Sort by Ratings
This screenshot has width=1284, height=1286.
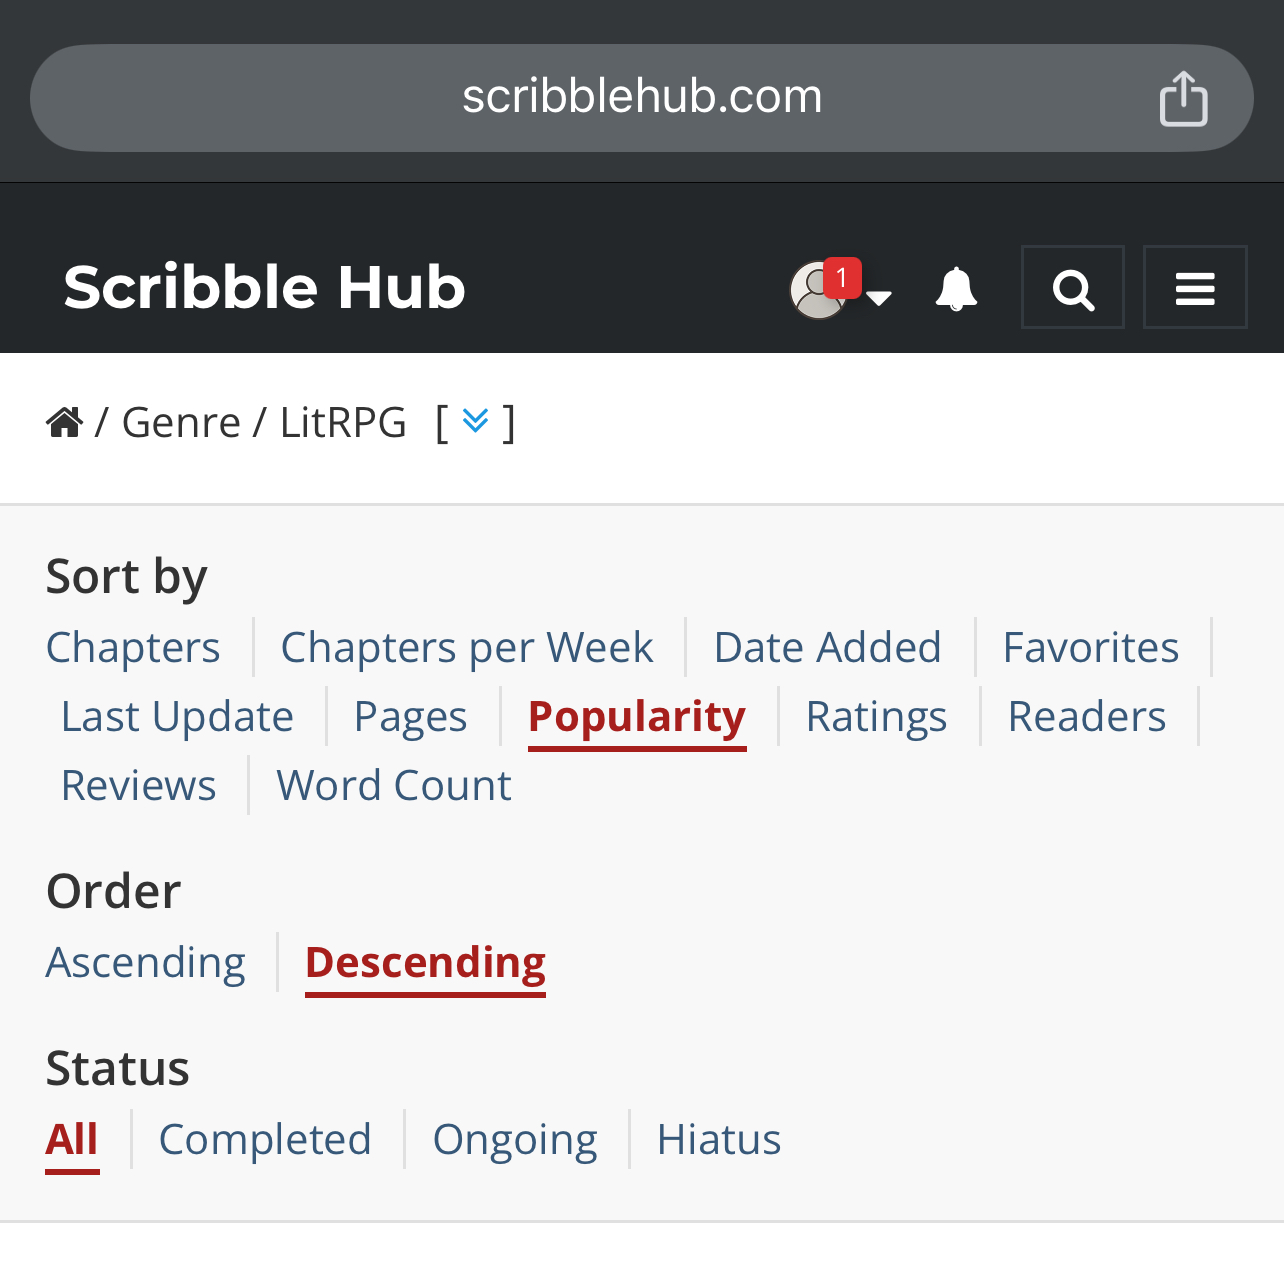click(876, 717)
